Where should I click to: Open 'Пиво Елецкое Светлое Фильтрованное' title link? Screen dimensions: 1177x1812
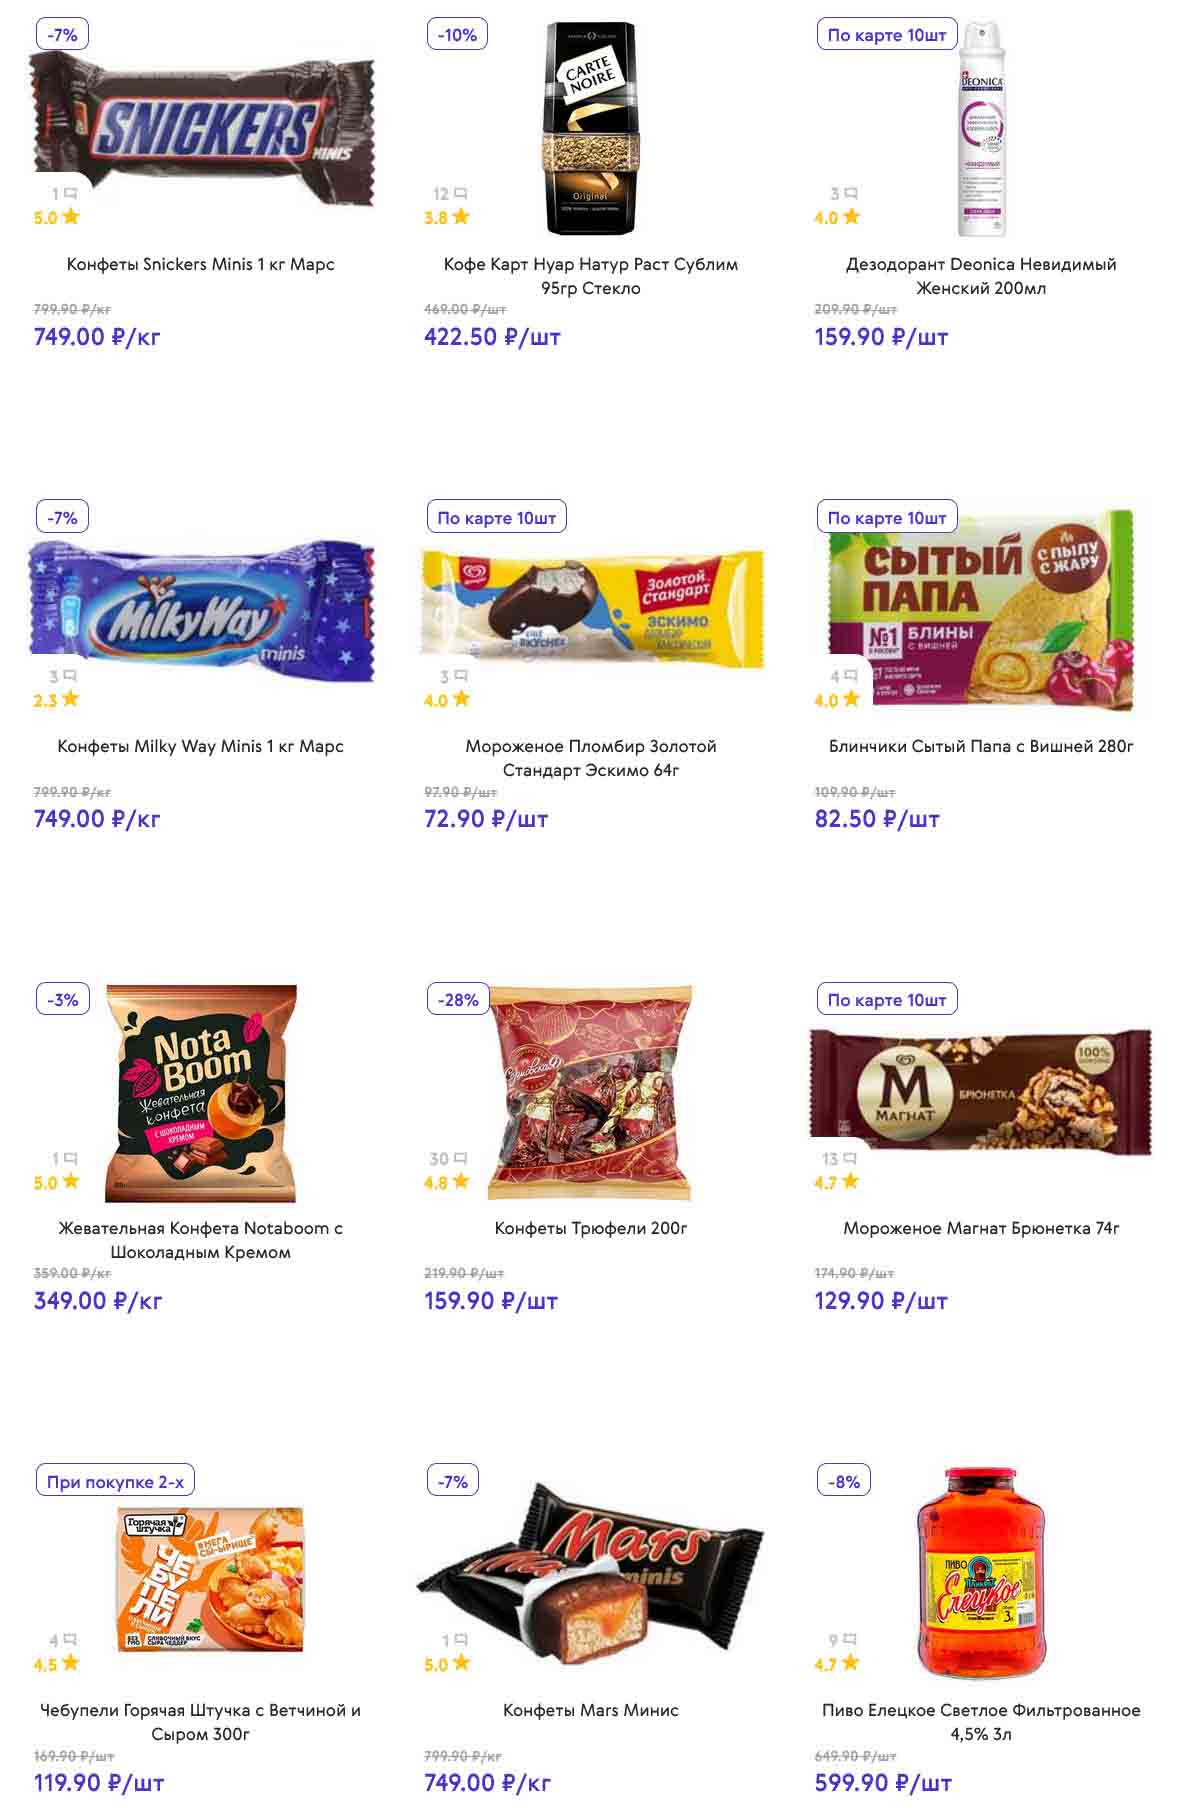click(980, 1722)
